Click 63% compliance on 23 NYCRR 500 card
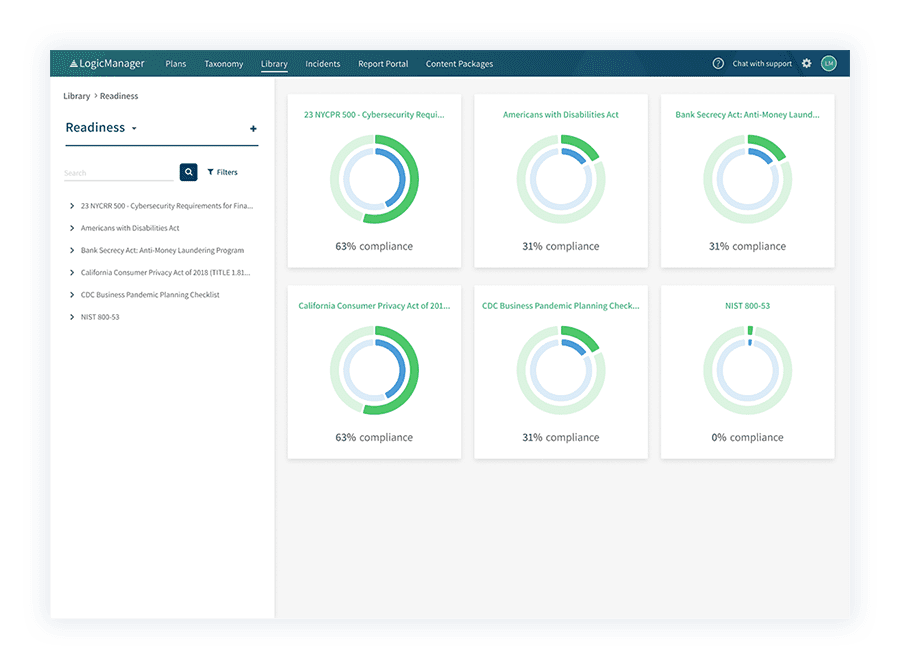This screenshot has width=900, height=669. (374, 246)
